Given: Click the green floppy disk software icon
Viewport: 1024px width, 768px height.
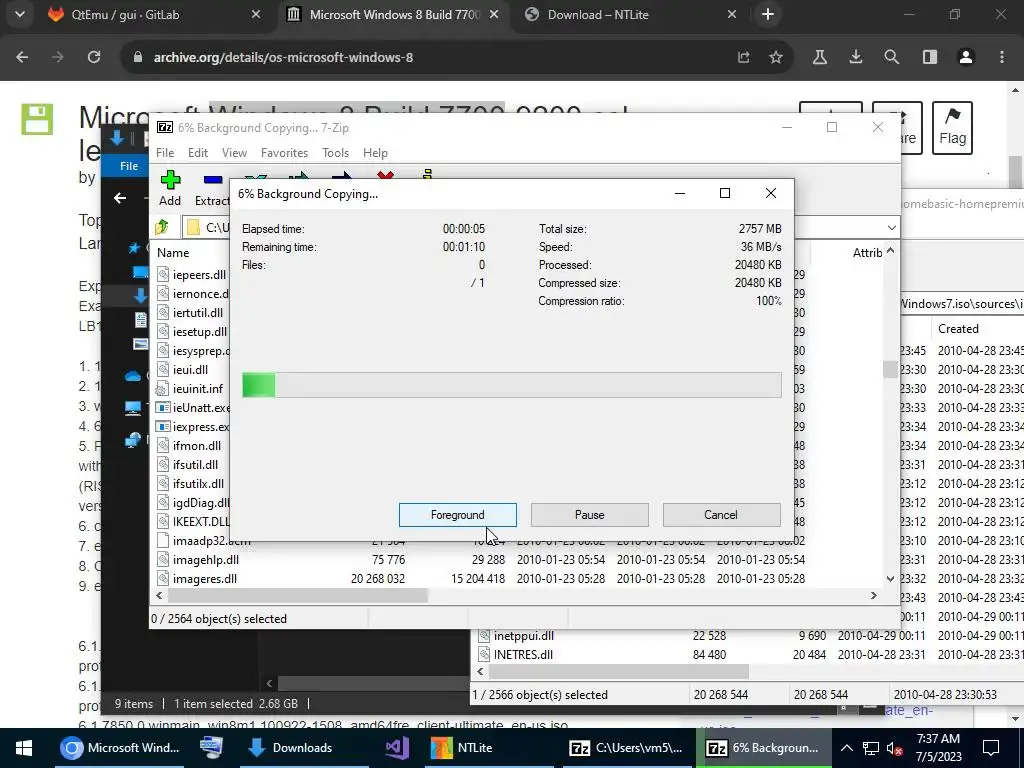Looking at the screenshot, I should pos(37,119).
